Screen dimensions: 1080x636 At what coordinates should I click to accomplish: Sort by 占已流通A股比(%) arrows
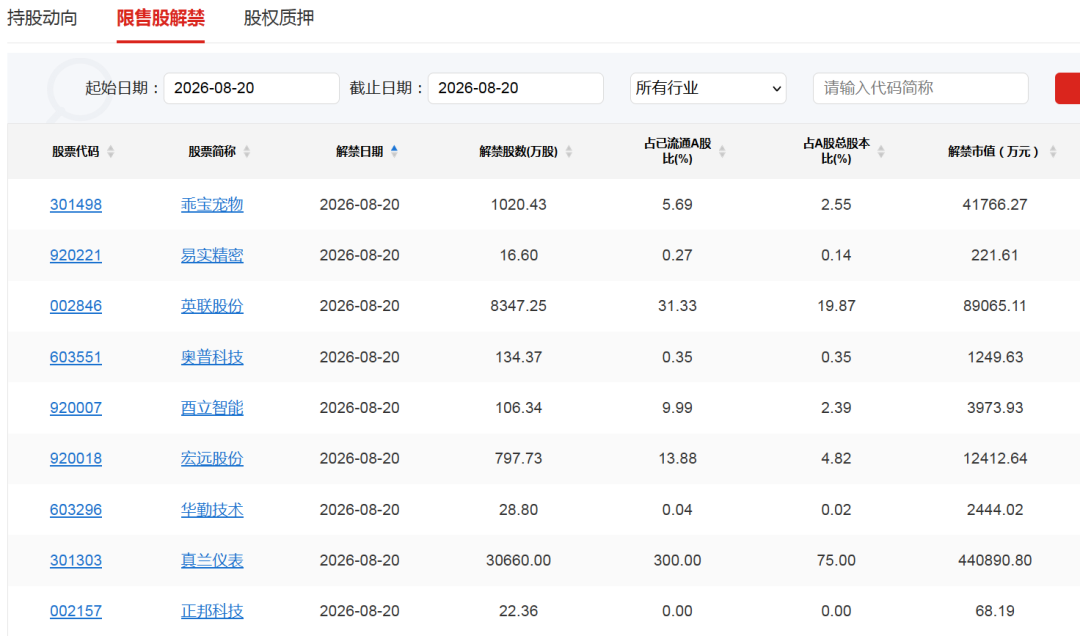point(722,152)
